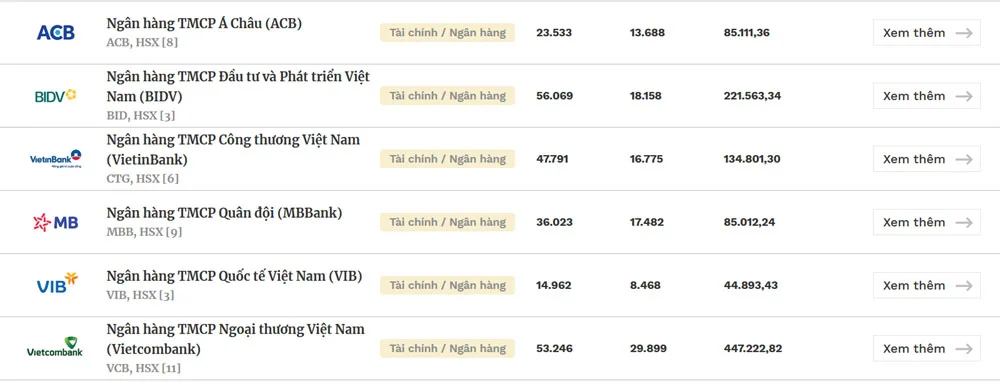Viewport: 1000px width, 384px height.
Task: Open the Ngân hàng TMCP Á Châu (ACB) title
Action: [x=204, y=24]
